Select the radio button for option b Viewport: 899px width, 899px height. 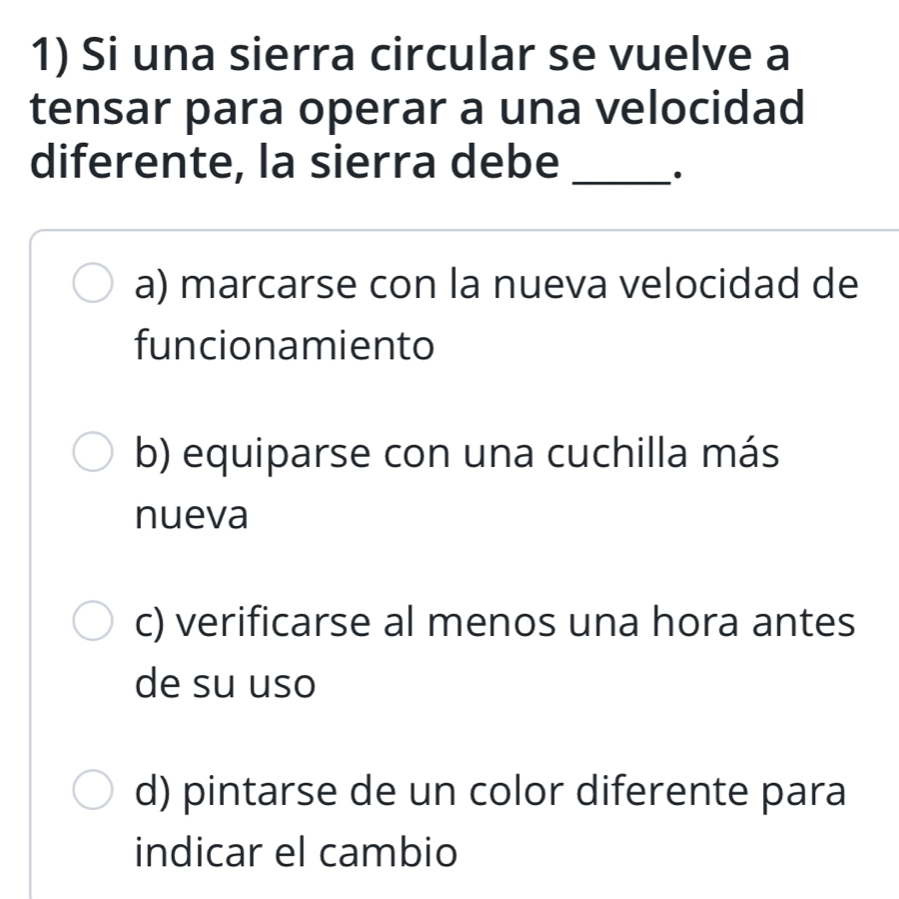[x=91, y=452]
